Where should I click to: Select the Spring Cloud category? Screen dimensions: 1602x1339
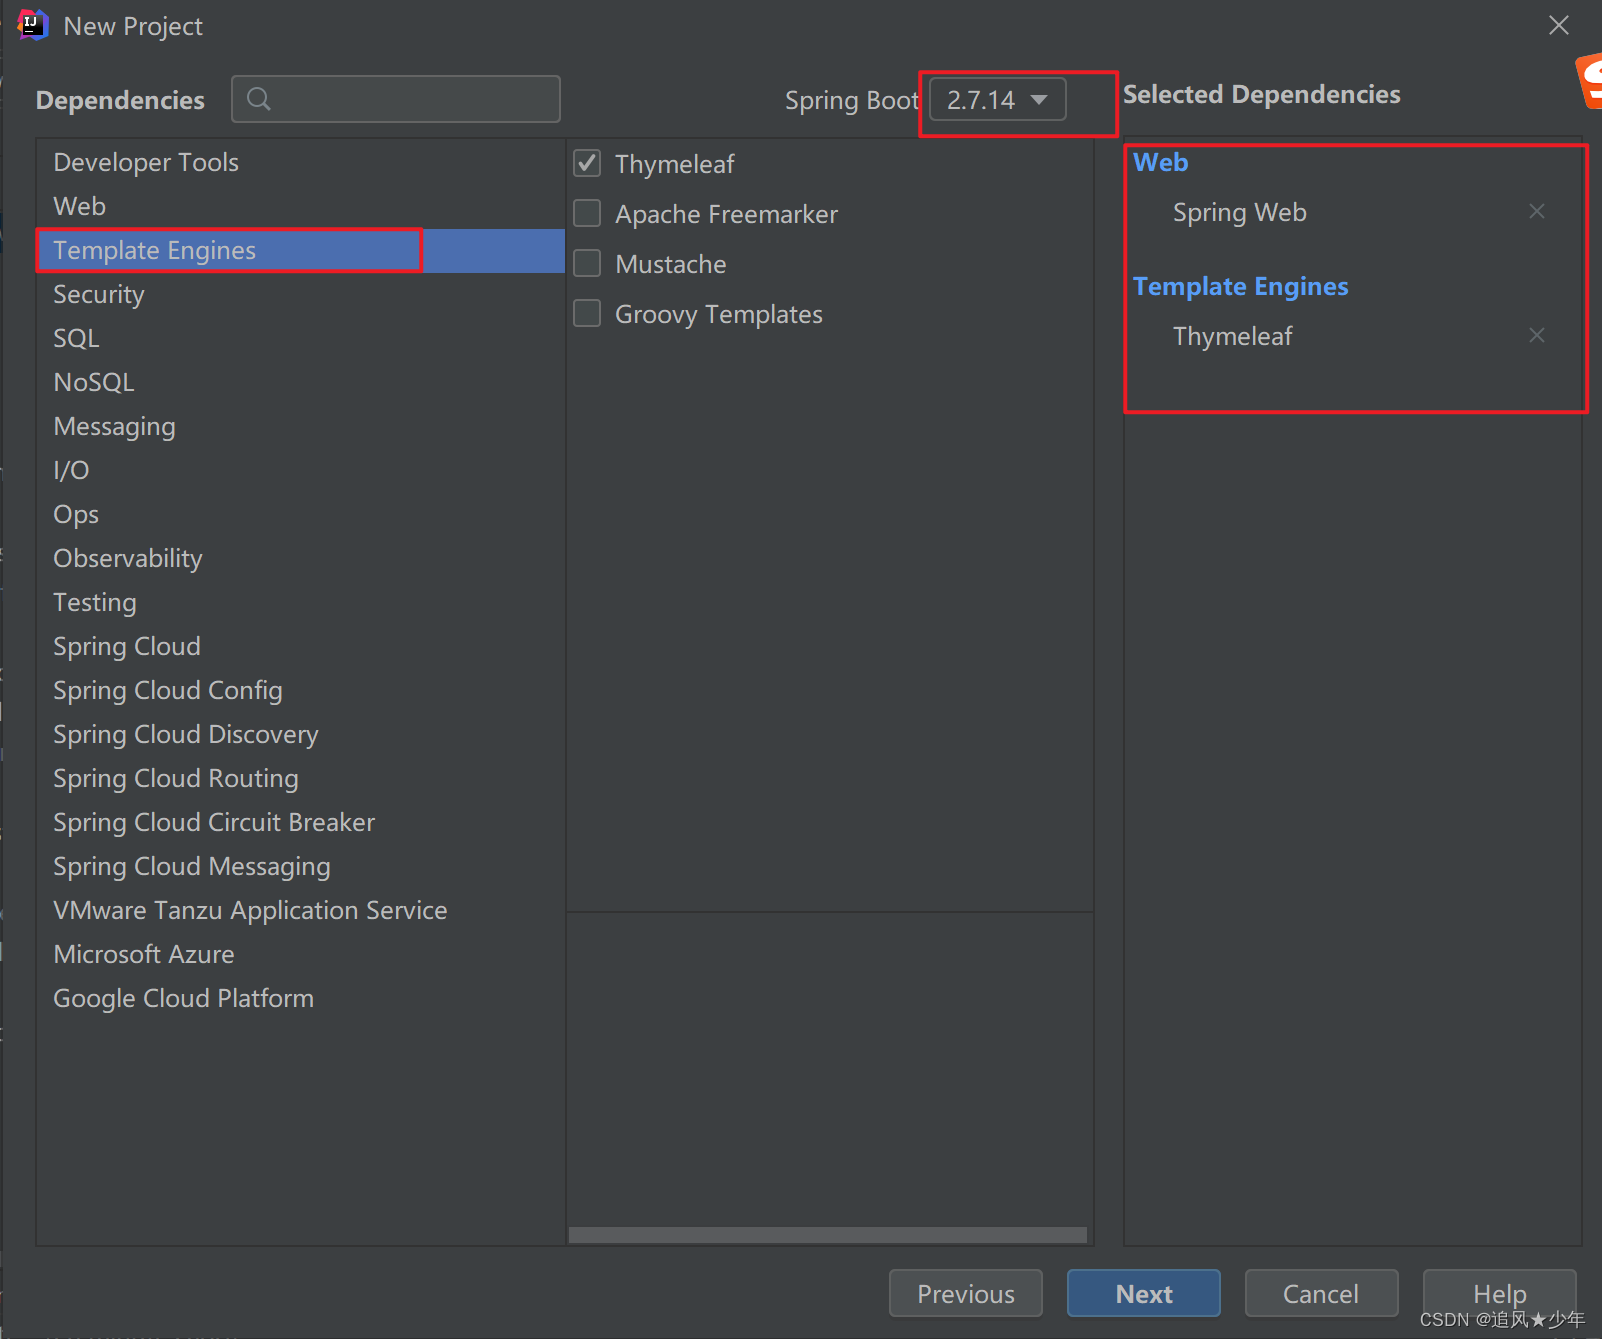click(301, 646)
